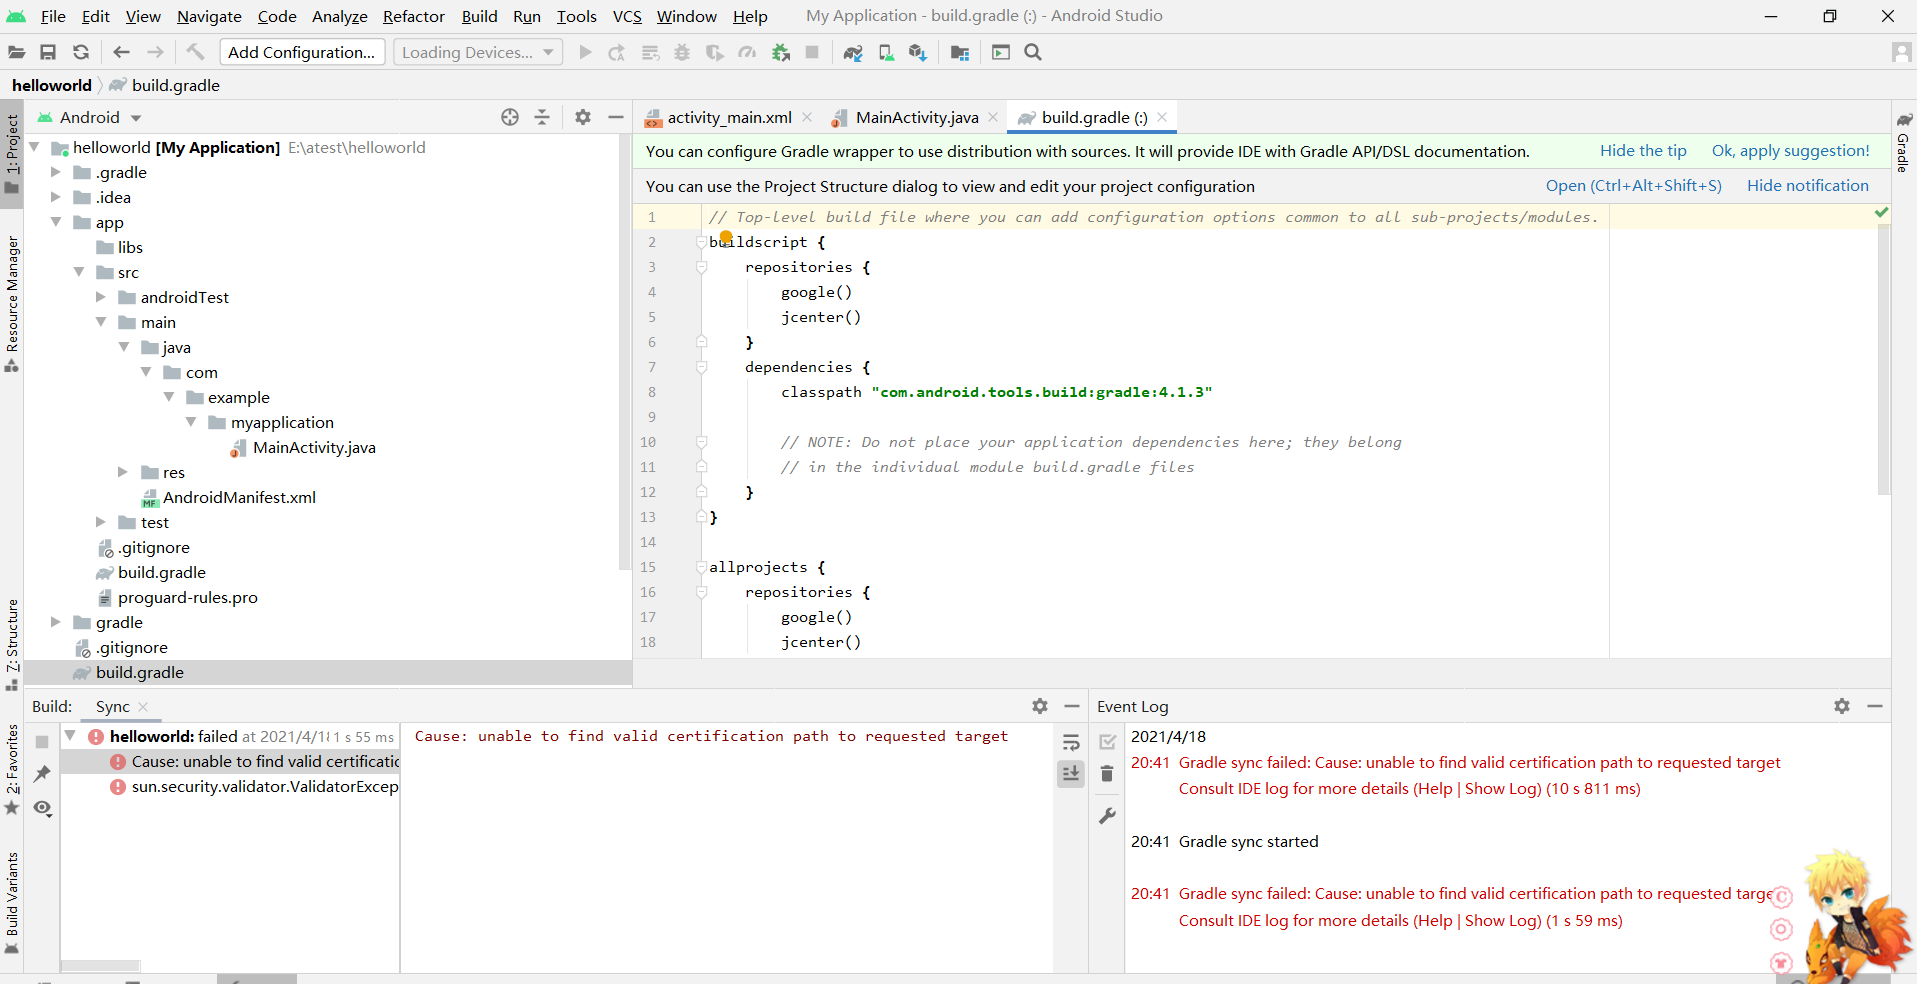
Task: Open Event Log wrench settings icon
Action: [1107, 816]
